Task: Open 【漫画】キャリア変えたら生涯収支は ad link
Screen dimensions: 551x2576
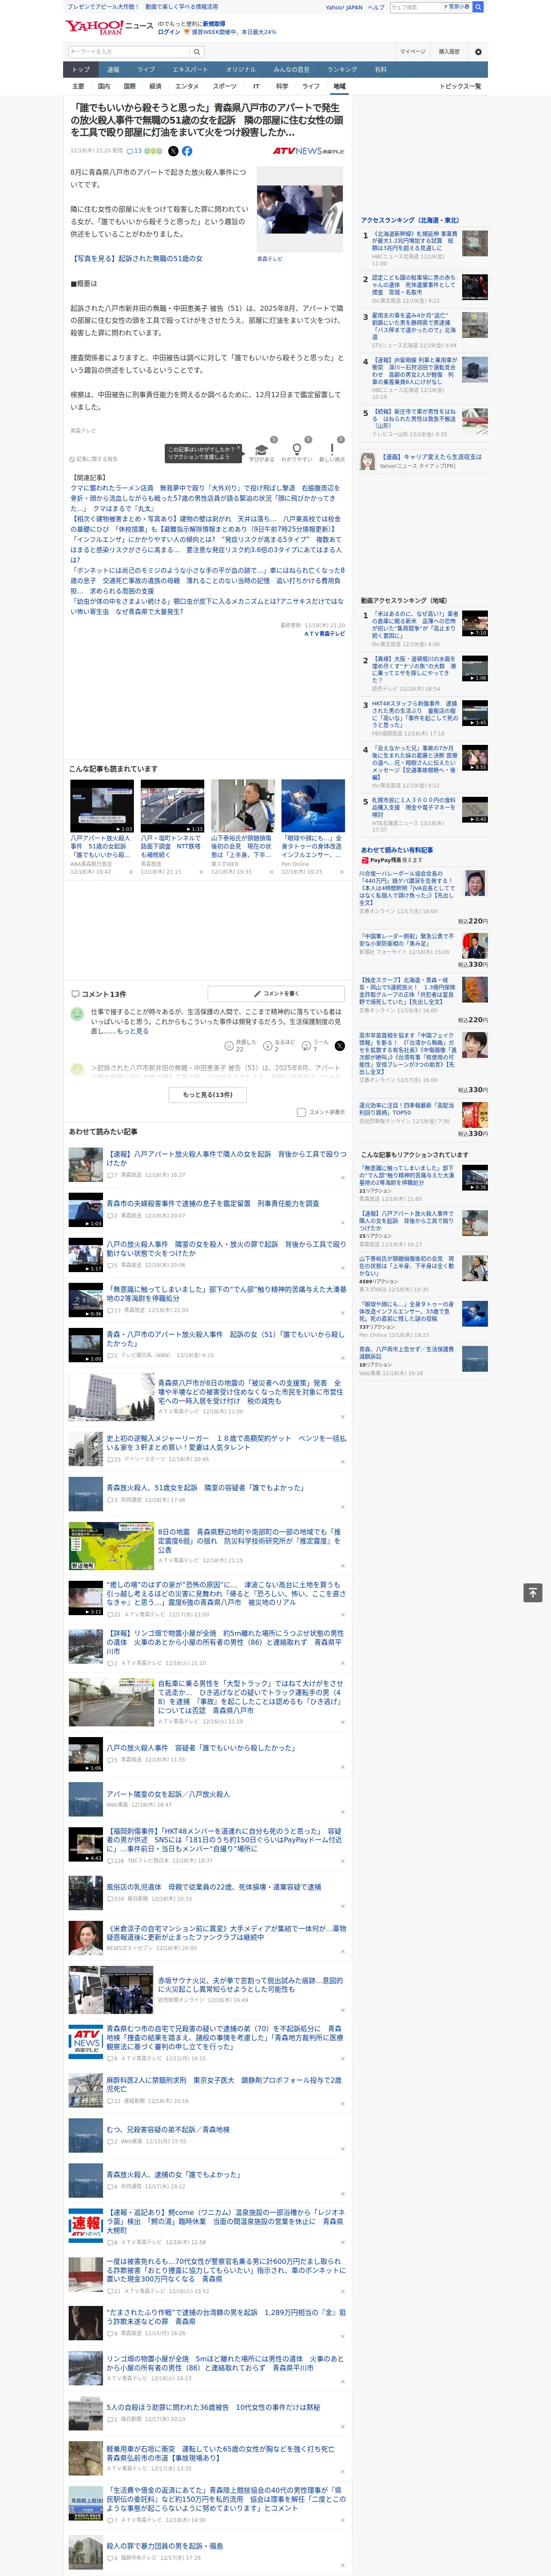Action: (431, 456)
